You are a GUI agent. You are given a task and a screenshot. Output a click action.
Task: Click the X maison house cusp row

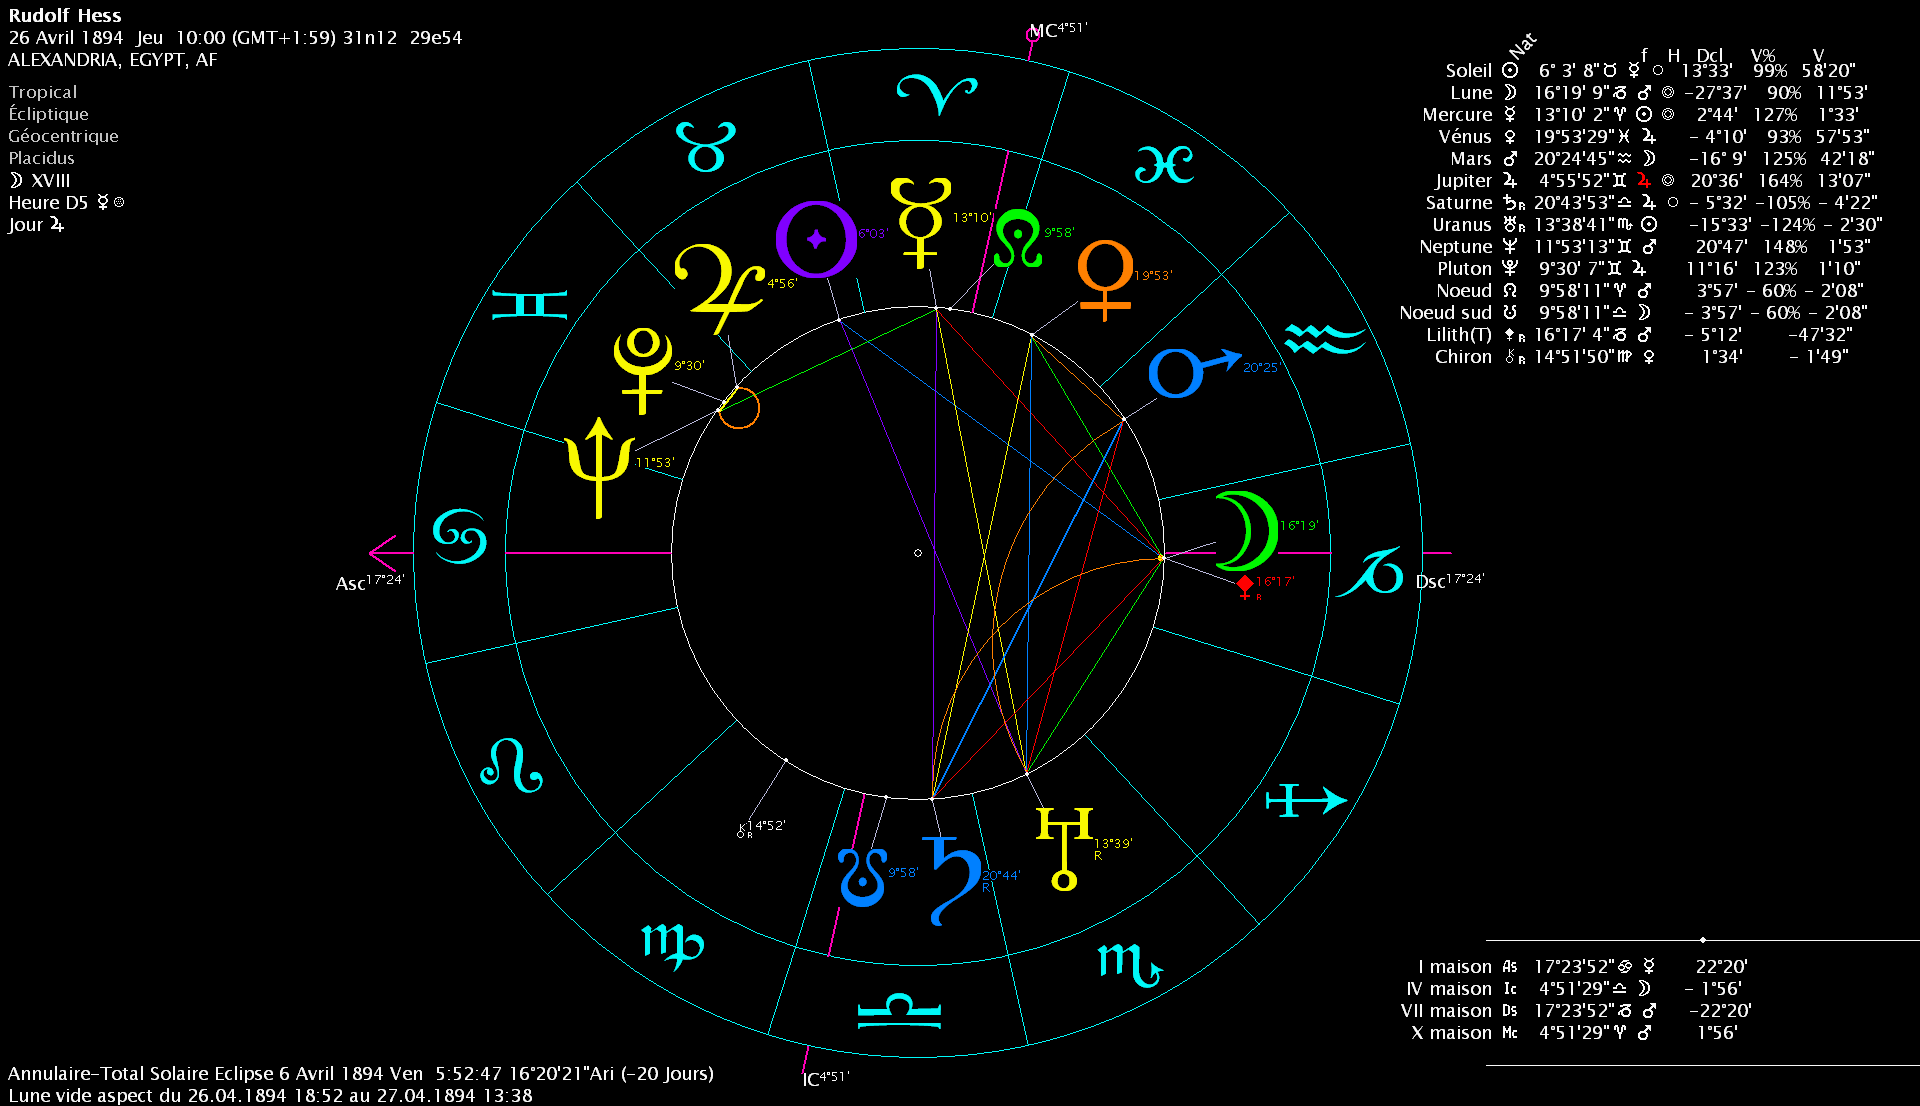pos(1575,1032)
